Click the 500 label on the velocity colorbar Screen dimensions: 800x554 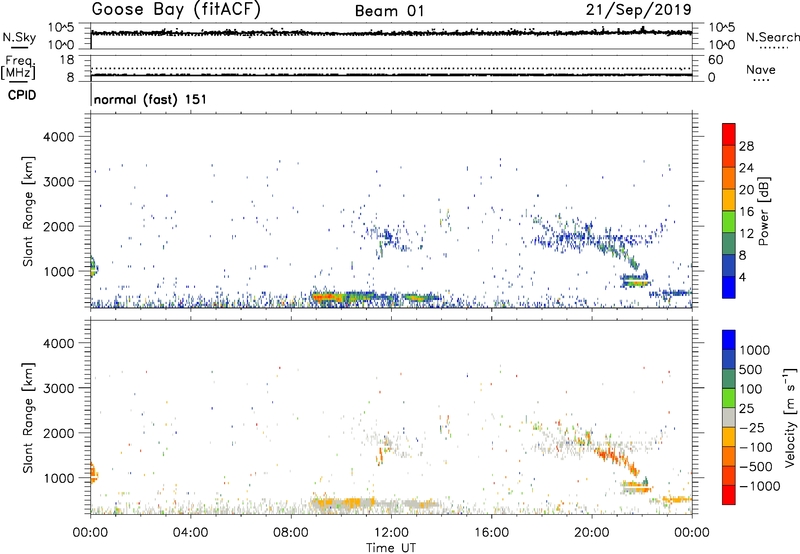(751, 370)
